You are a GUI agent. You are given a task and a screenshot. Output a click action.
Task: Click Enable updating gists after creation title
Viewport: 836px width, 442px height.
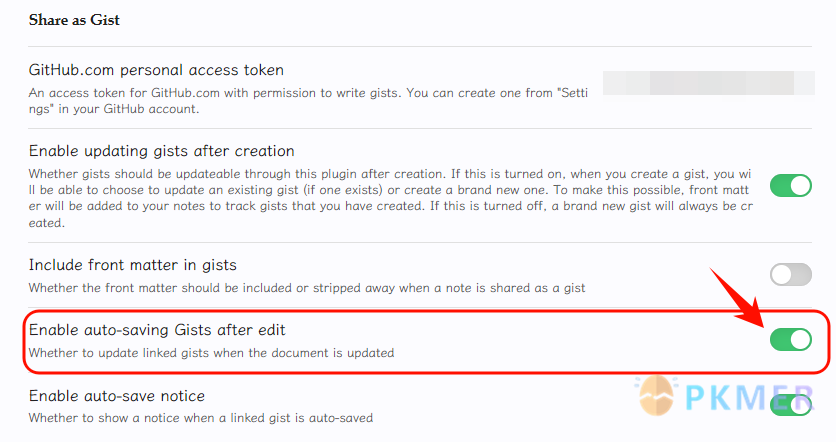(x=162, y=151)
